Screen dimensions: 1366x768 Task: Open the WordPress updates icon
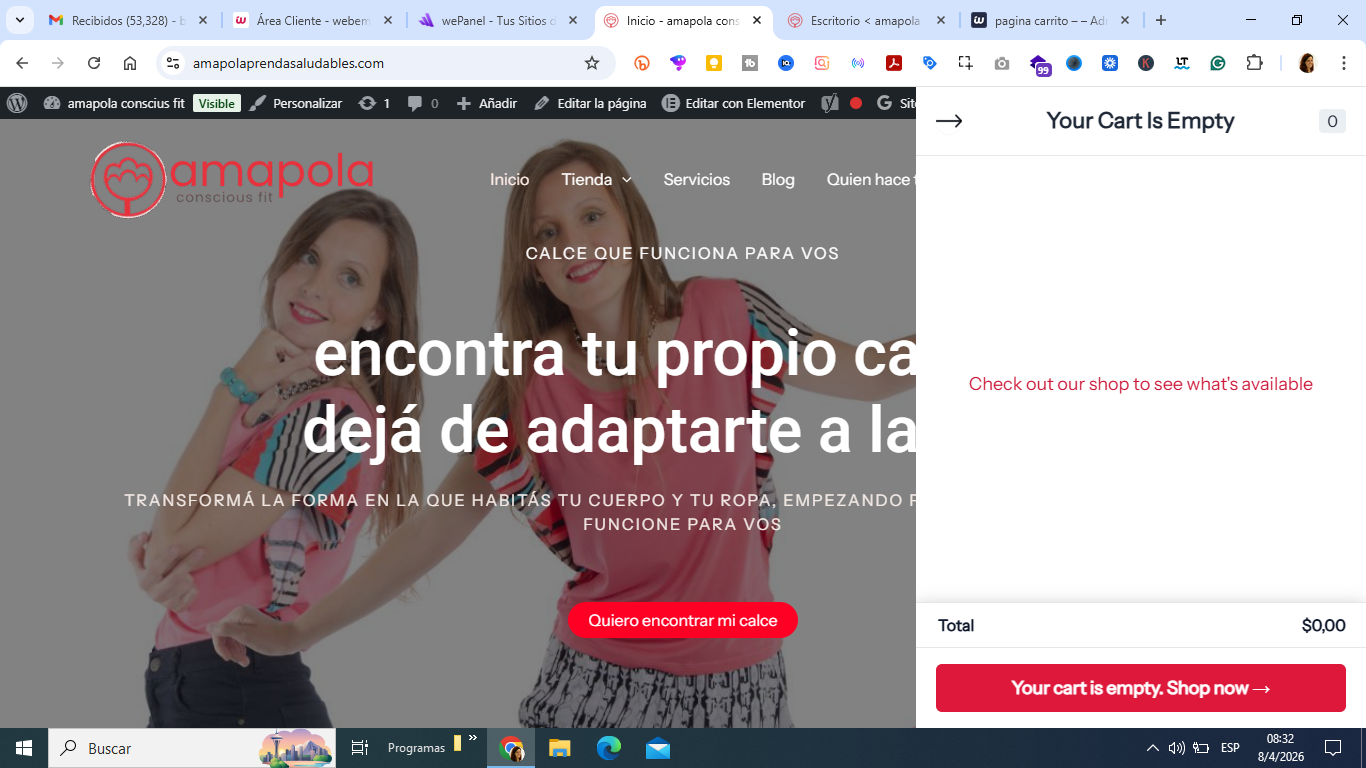[373, 103]
